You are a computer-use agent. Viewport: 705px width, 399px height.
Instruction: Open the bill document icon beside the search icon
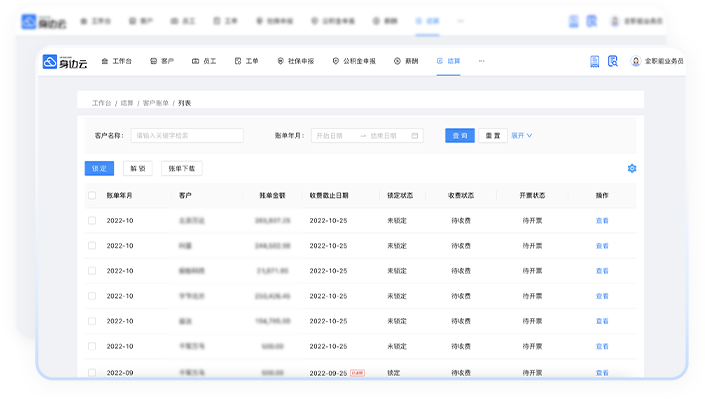594,61
